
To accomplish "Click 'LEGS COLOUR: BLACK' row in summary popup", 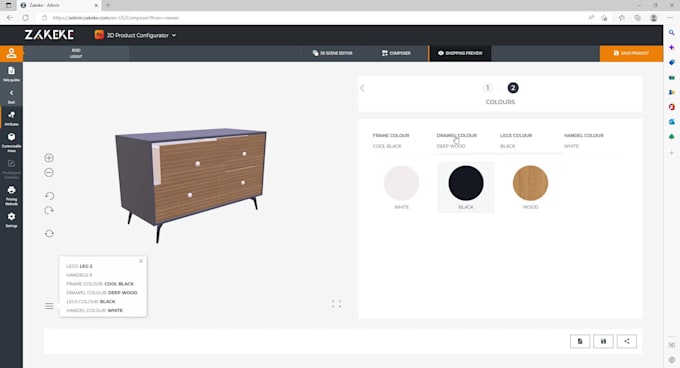I will tap(91, 301).
